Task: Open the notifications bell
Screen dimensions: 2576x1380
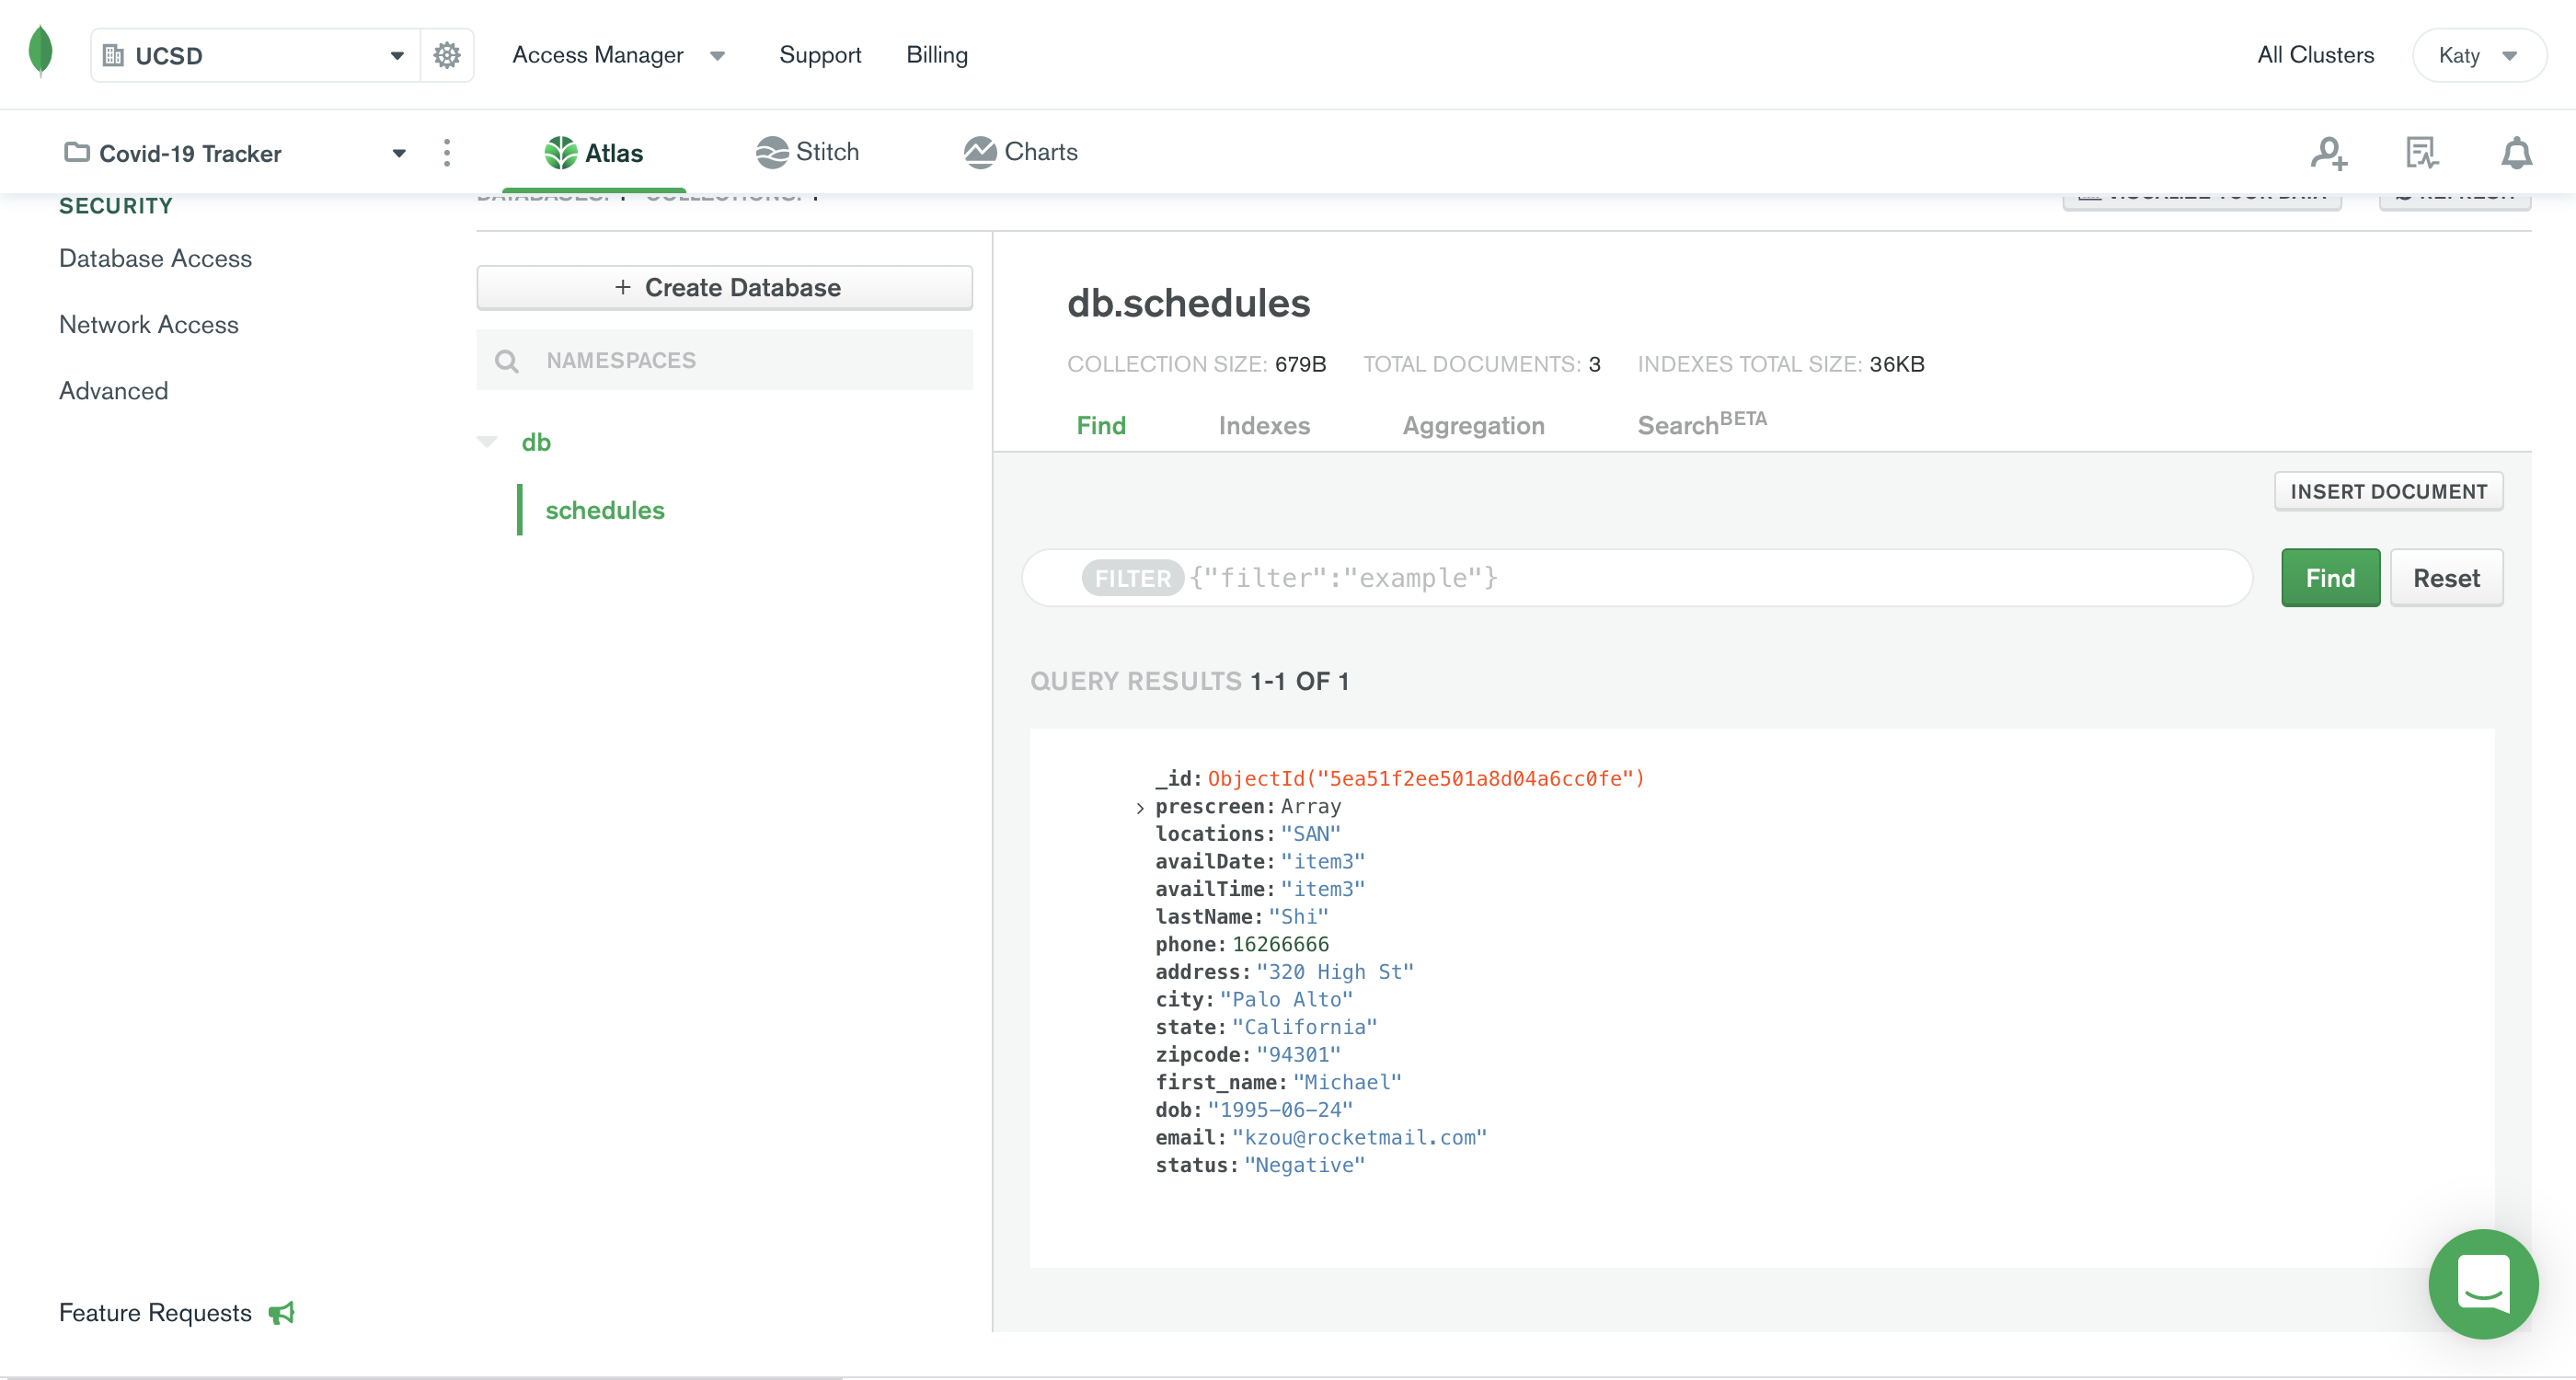Action: pyautogui.click(x=2516, y=153)
